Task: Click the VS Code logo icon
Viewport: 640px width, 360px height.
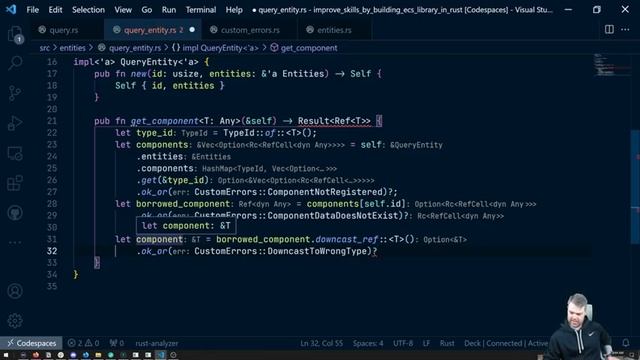Action: click(x=11, y=9)
